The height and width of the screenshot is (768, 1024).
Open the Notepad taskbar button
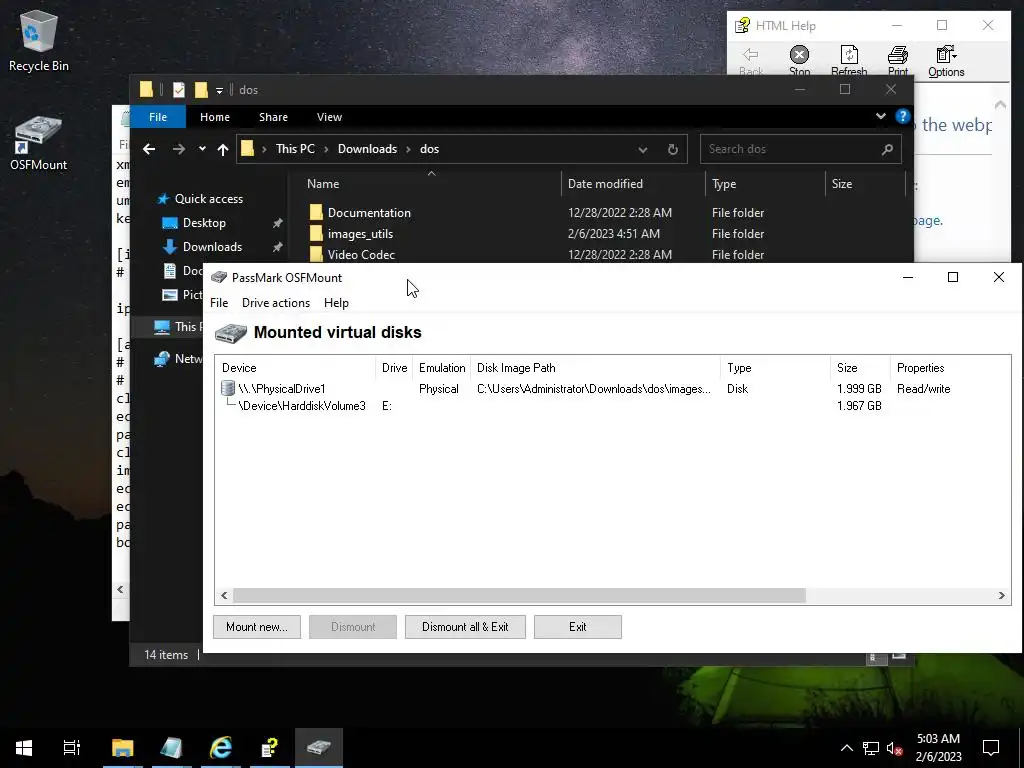coord(172,747)
